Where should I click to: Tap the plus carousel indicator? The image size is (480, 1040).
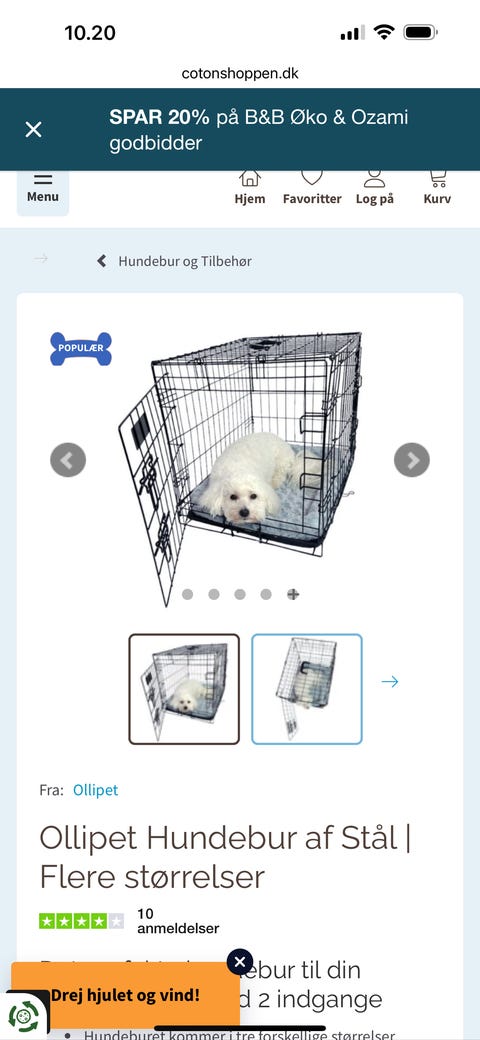click(293, 594)
